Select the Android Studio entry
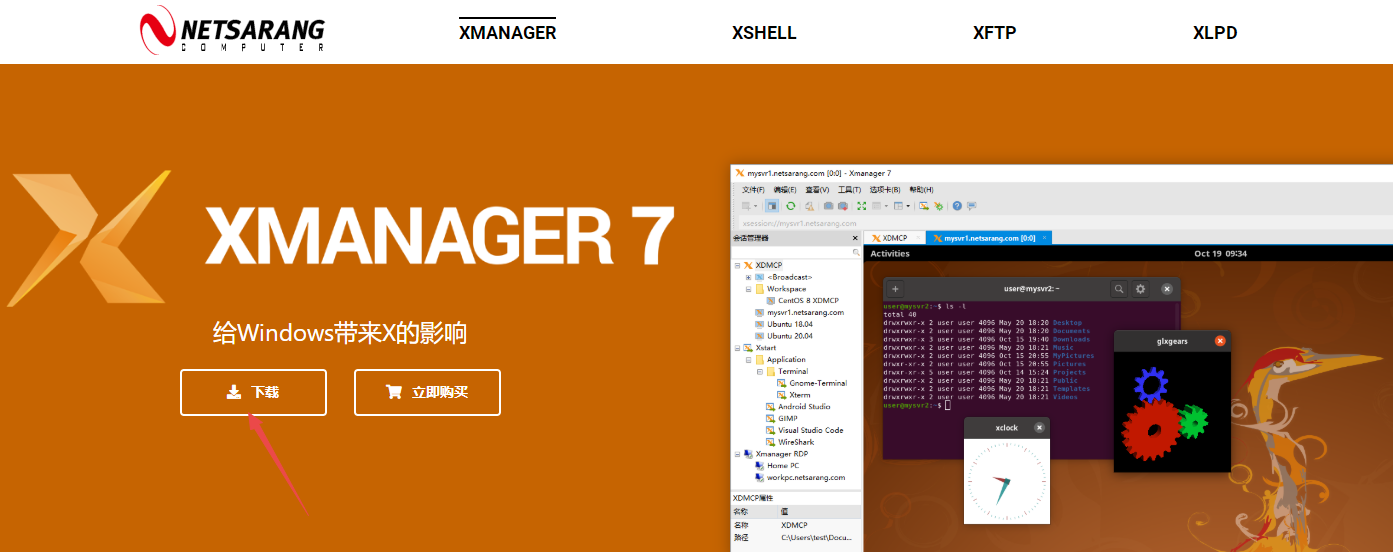 pyautogui.click(x=804, y=407)
